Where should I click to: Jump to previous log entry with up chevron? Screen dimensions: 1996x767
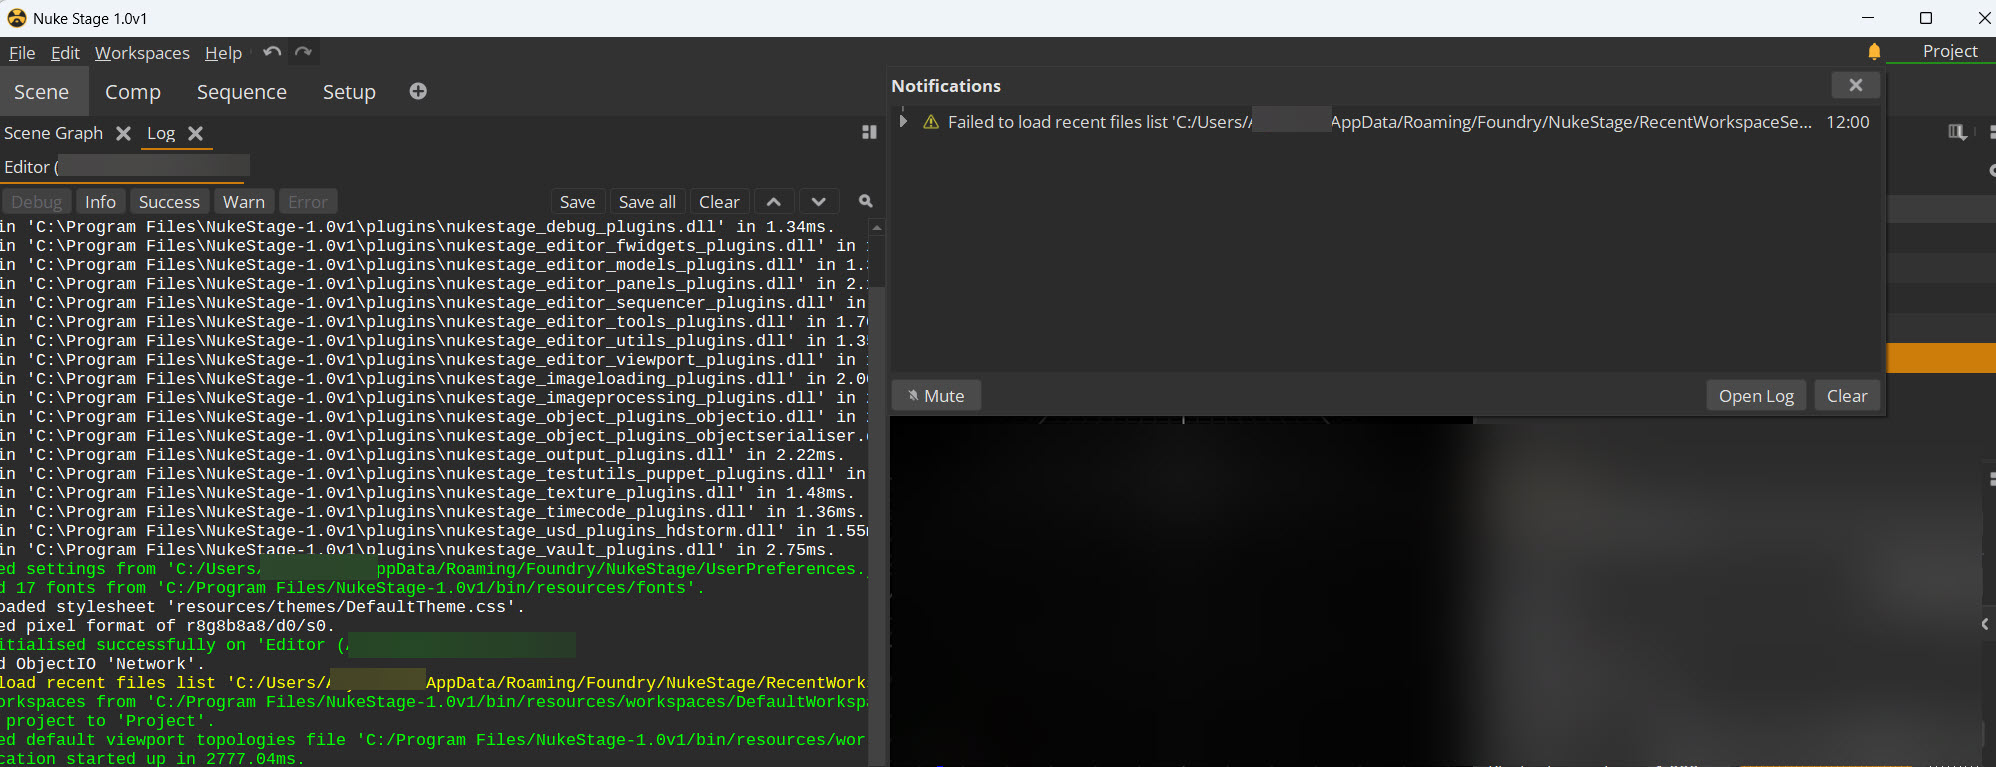[774, 201]
